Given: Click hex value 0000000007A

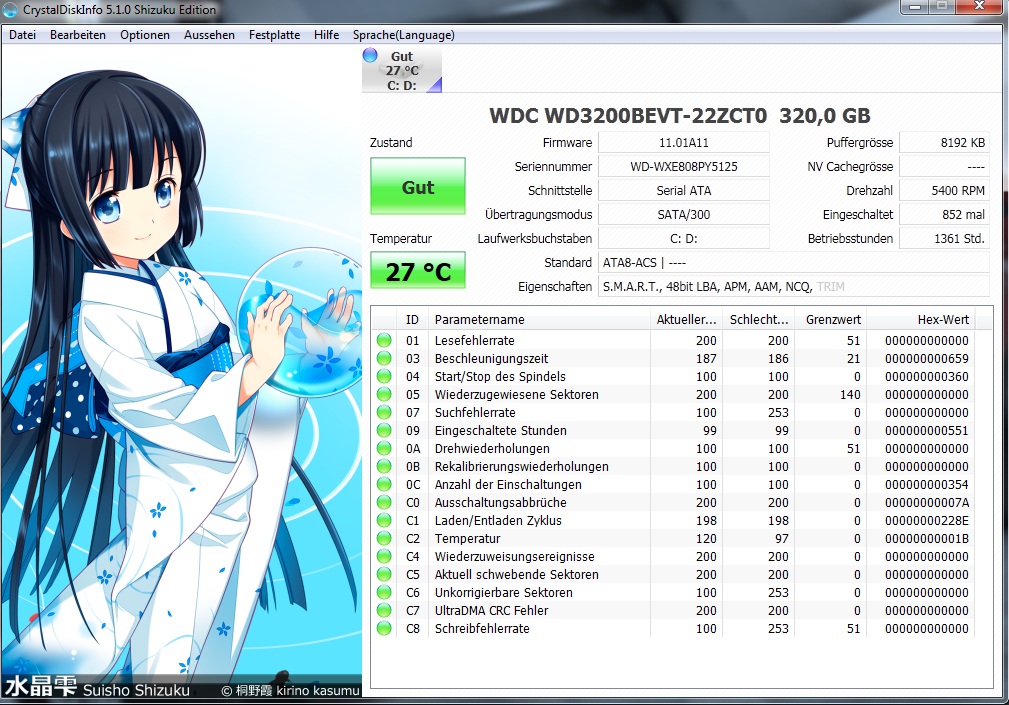Looking at the screenshot, I should coord(927,502).
